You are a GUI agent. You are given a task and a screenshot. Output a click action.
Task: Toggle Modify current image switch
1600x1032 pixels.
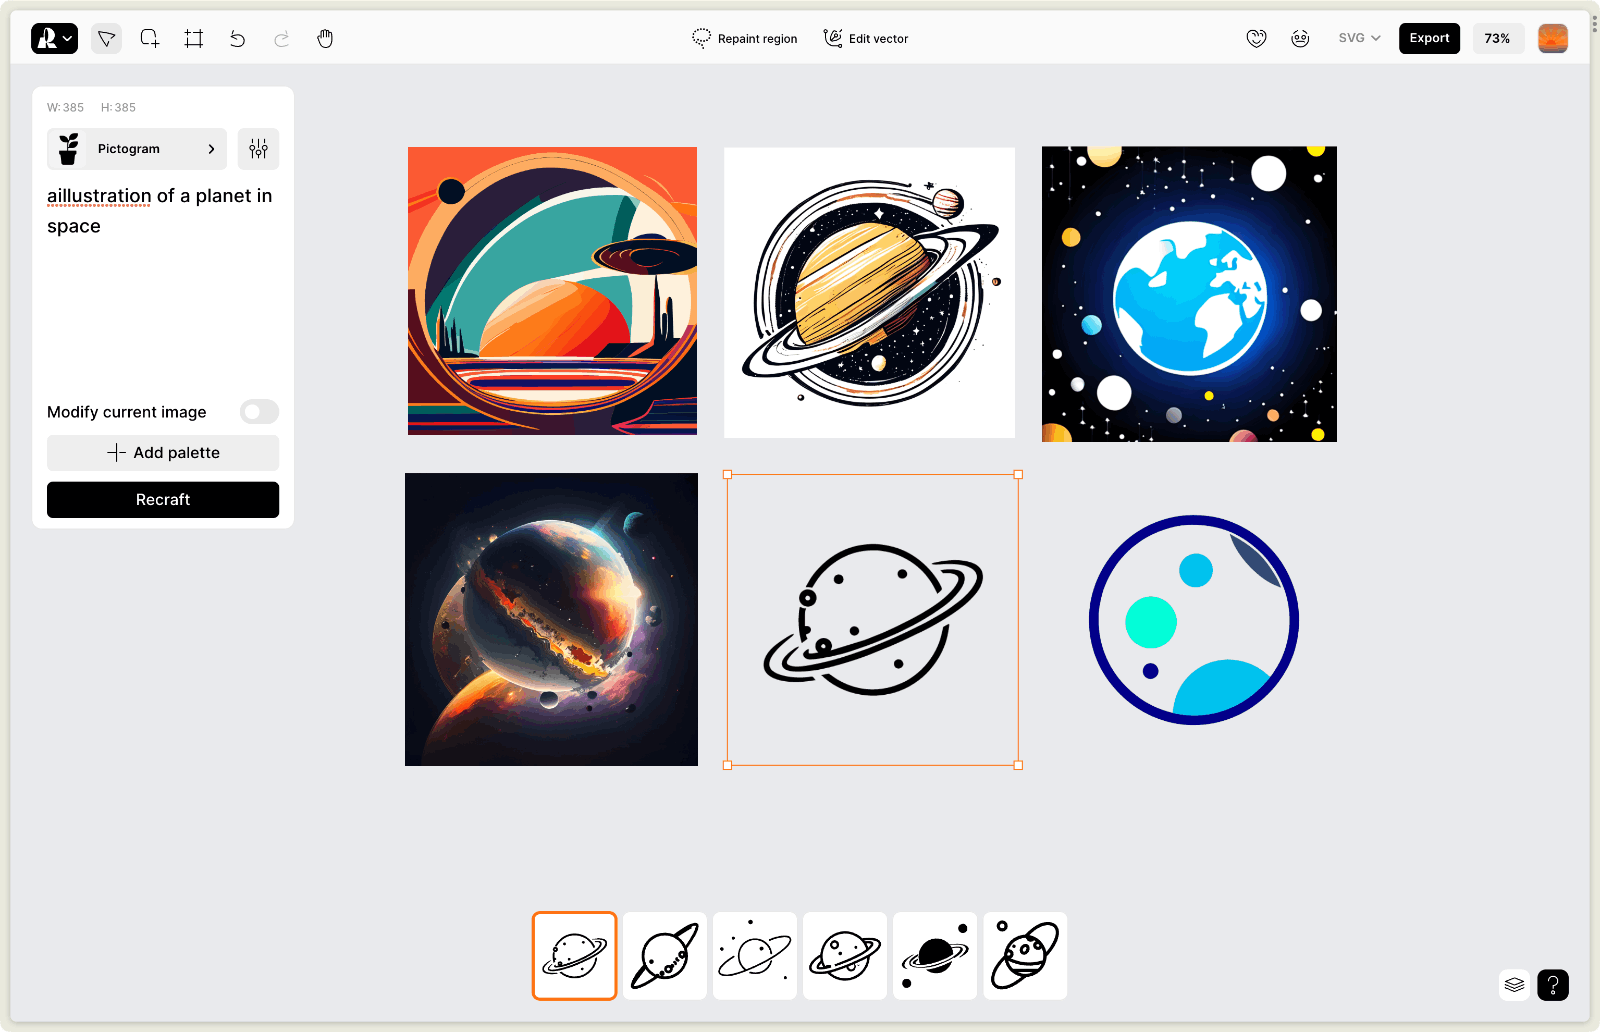tap(259, 412)
